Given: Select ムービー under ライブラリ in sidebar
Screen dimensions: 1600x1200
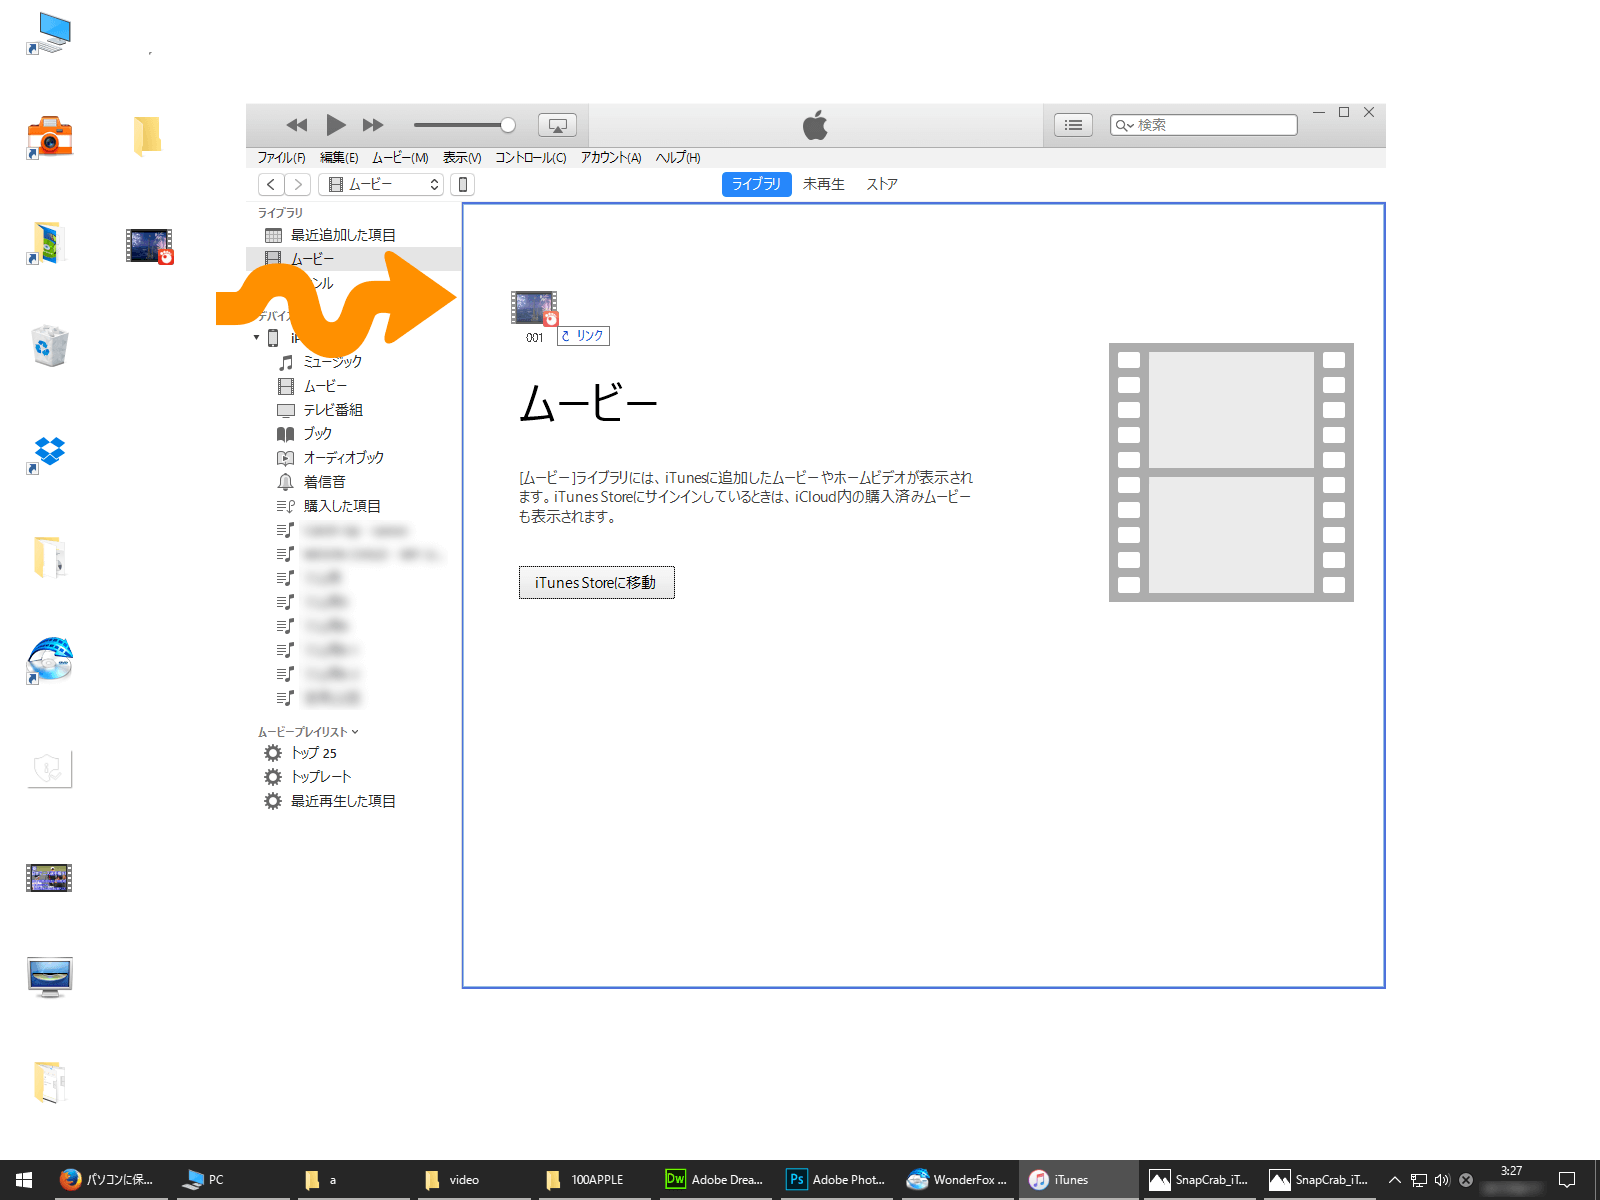Looking at the screenshot, I should [354, 259].
